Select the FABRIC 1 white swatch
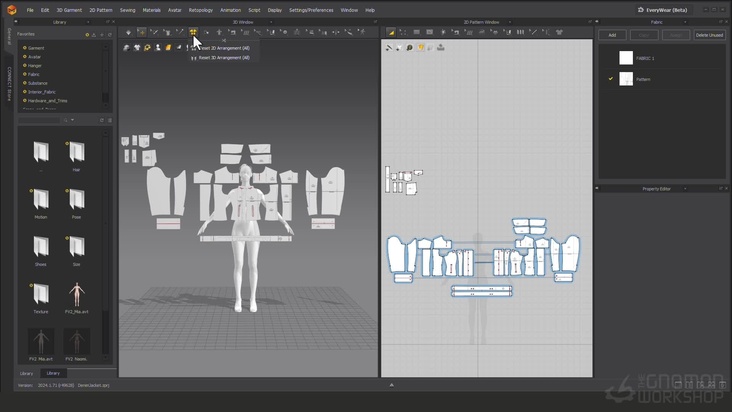 coord(626,58)
